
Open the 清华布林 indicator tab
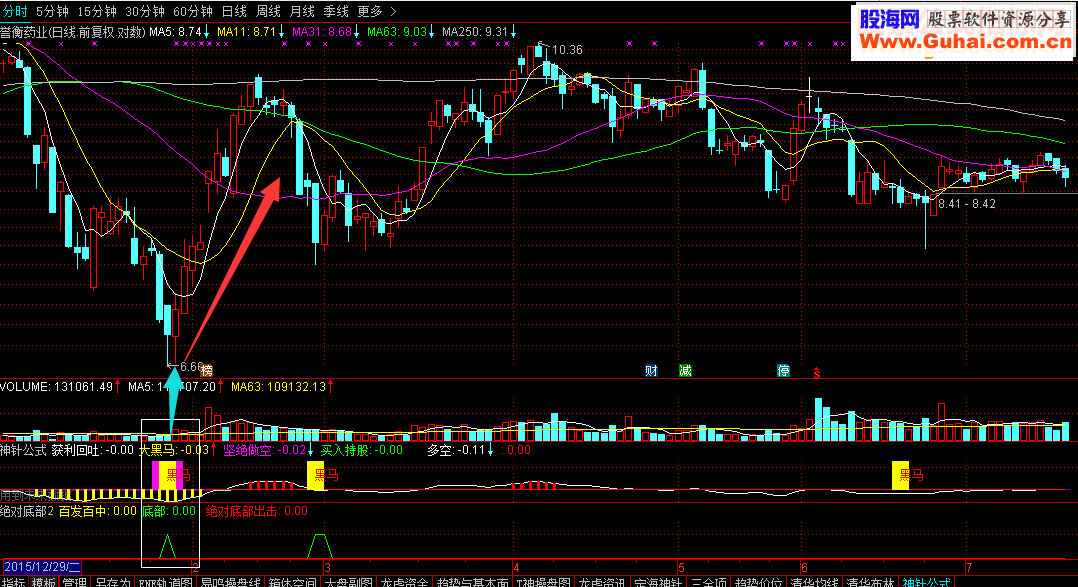[x=870, y=582]
